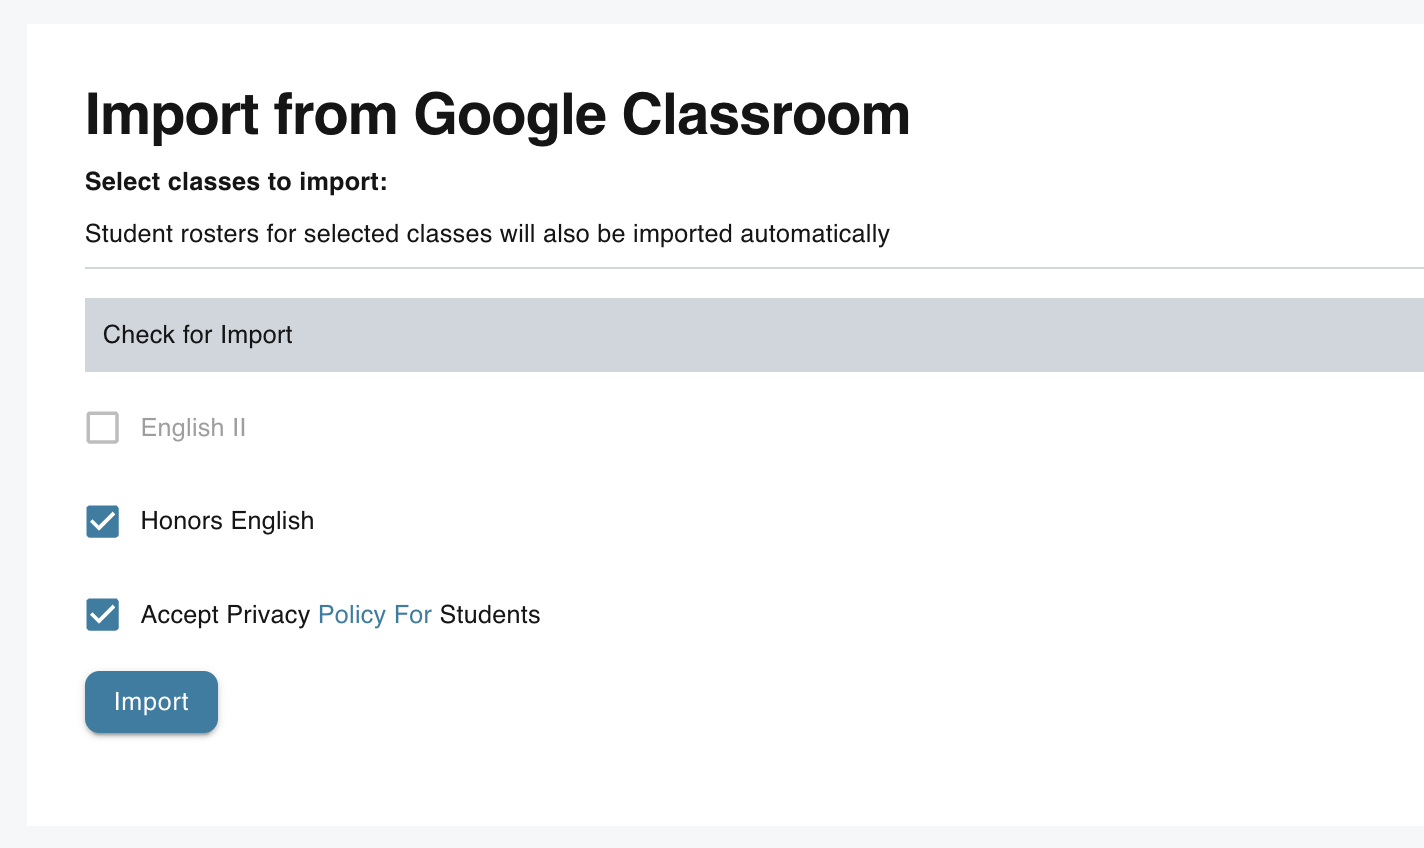This screenshot has height=848, width=1424.
Task: Click the Check for Import header bar
Action: (754, 335)
